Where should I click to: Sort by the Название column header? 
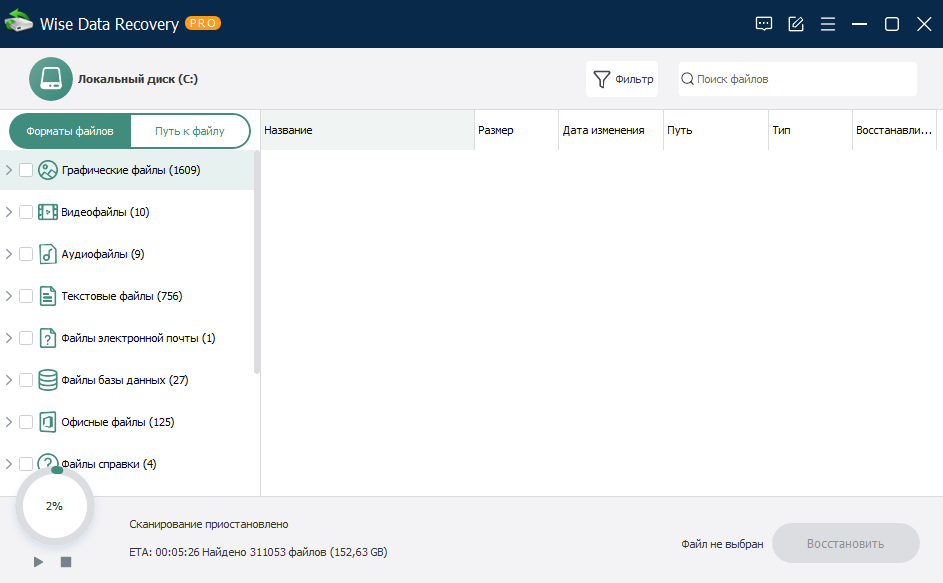pyautogui.click(x=367, y=130)
